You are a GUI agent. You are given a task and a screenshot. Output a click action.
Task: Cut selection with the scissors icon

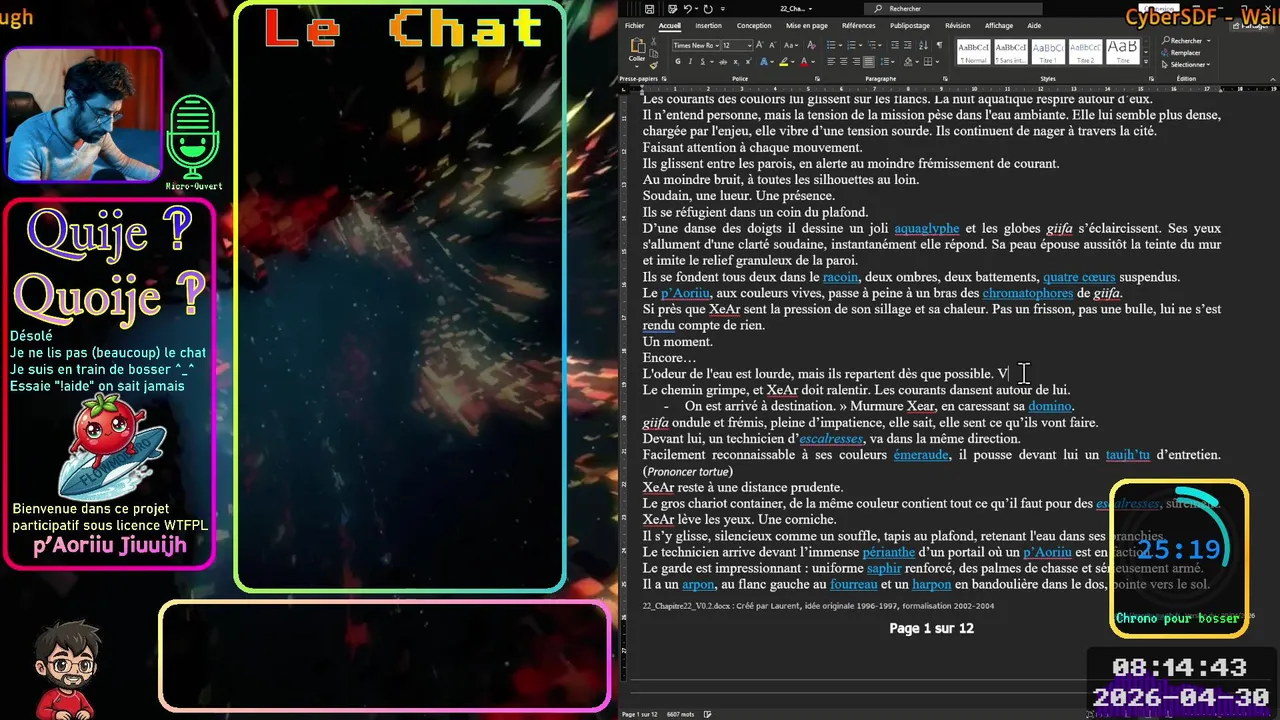(x=653, y=41)
